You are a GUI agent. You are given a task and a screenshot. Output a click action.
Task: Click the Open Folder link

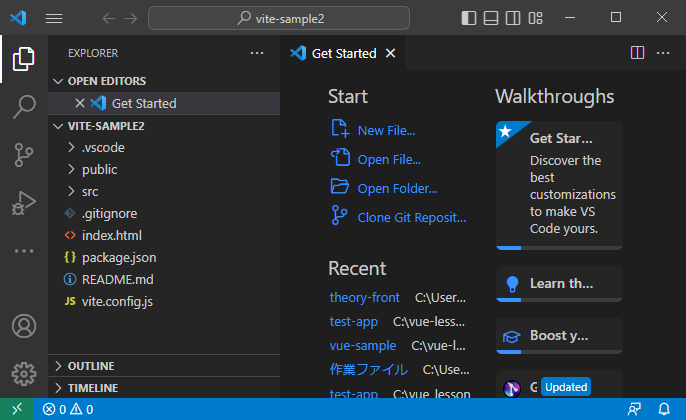point(397,189)
